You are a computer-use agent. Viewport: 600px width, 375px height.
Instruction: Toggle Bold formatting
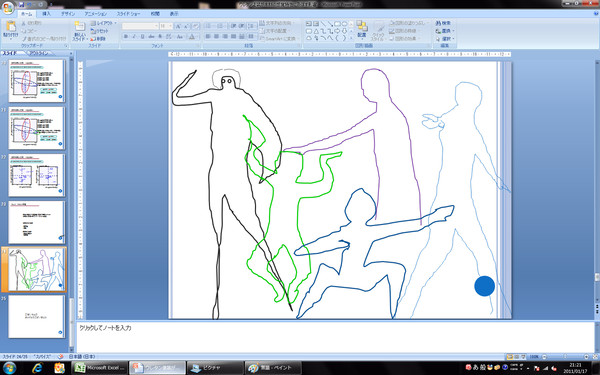[x=126, y=37]
